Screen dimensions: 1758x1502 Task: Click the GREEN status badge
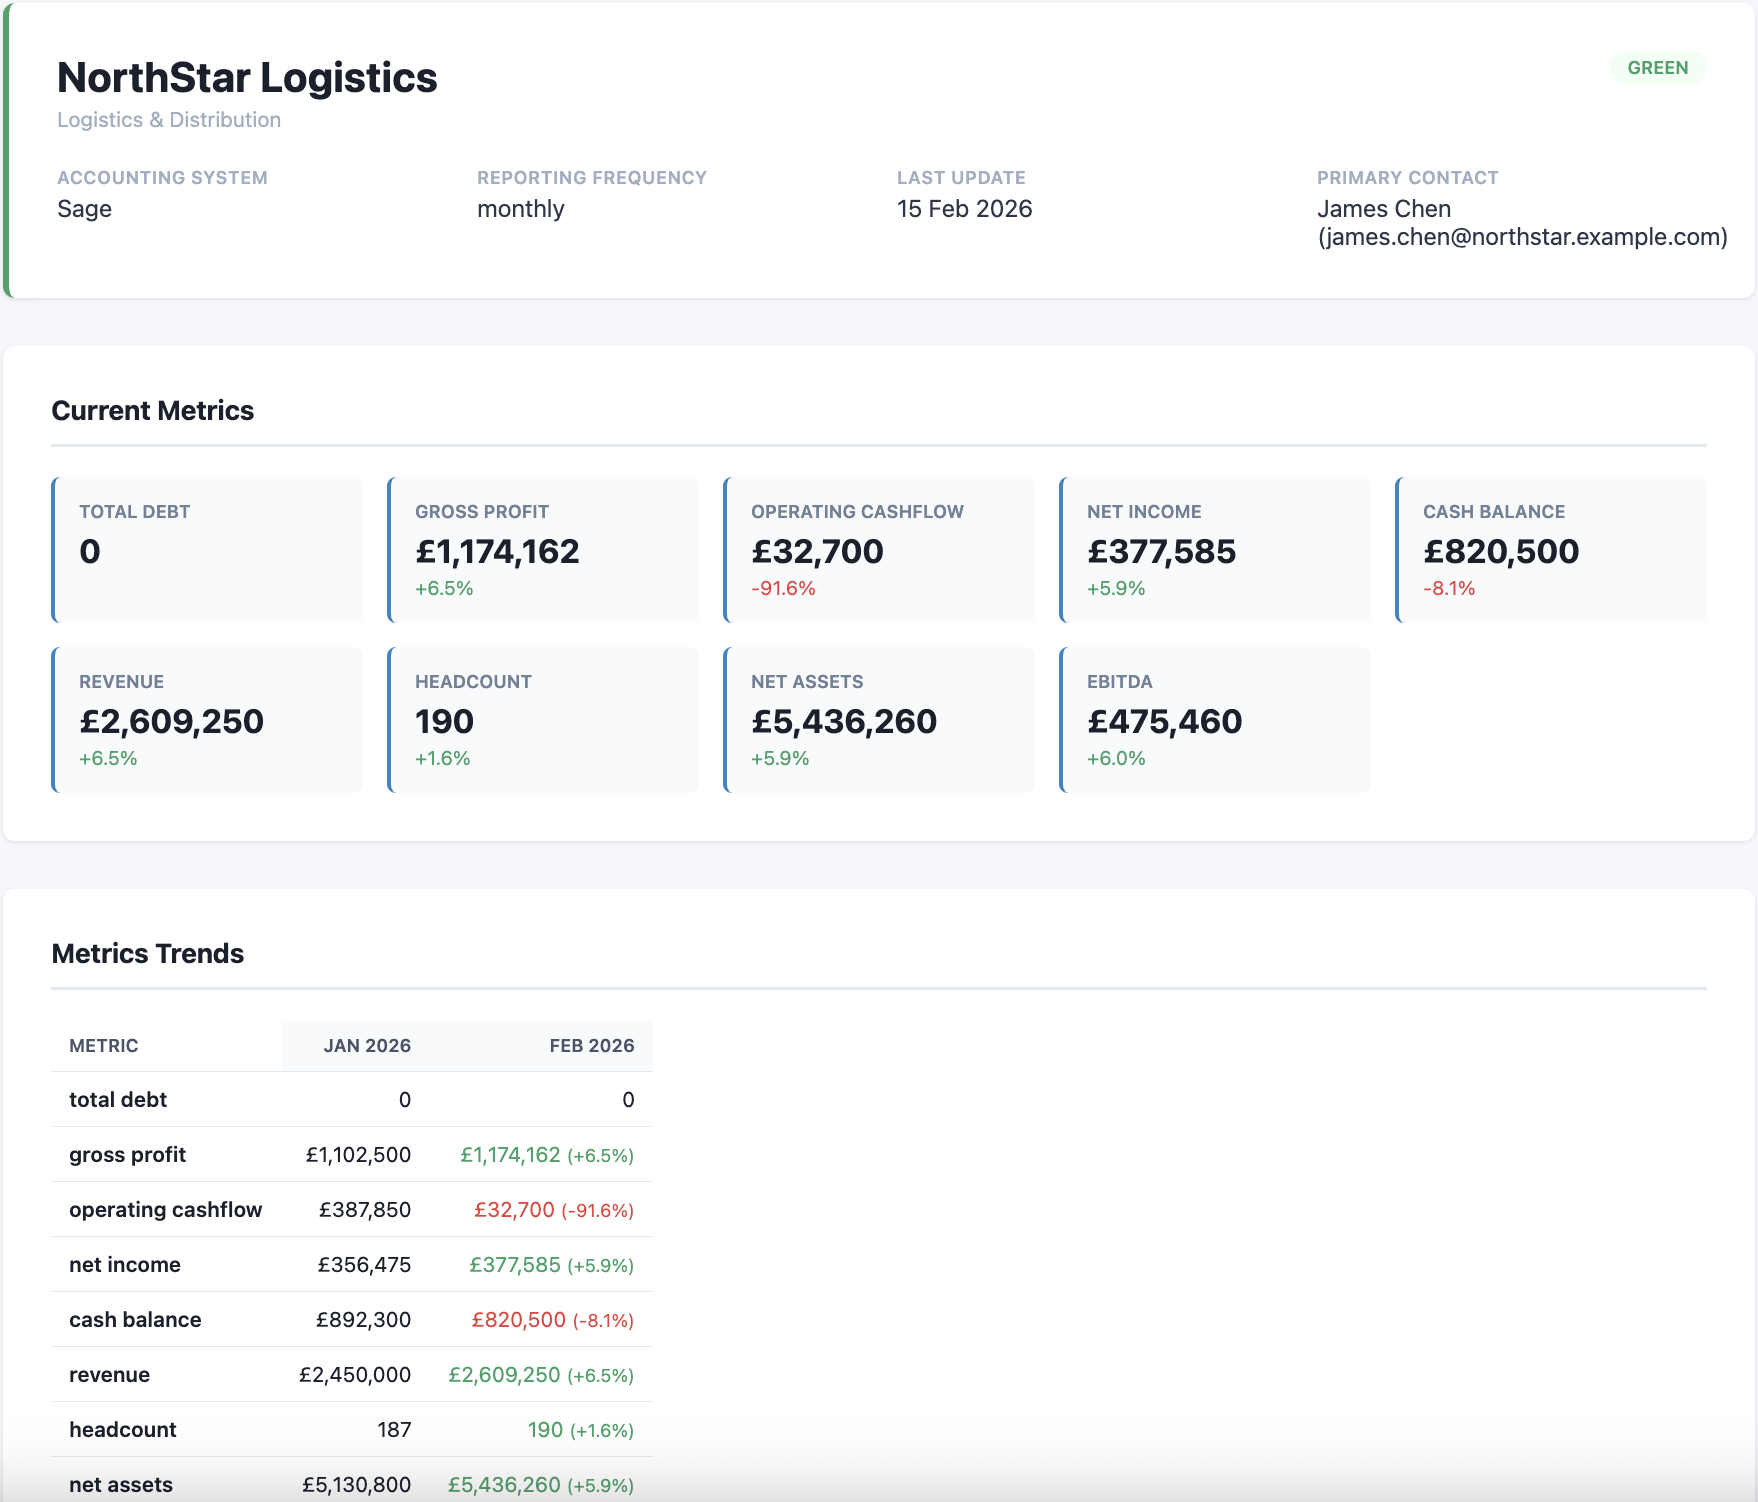point(1659,67)
